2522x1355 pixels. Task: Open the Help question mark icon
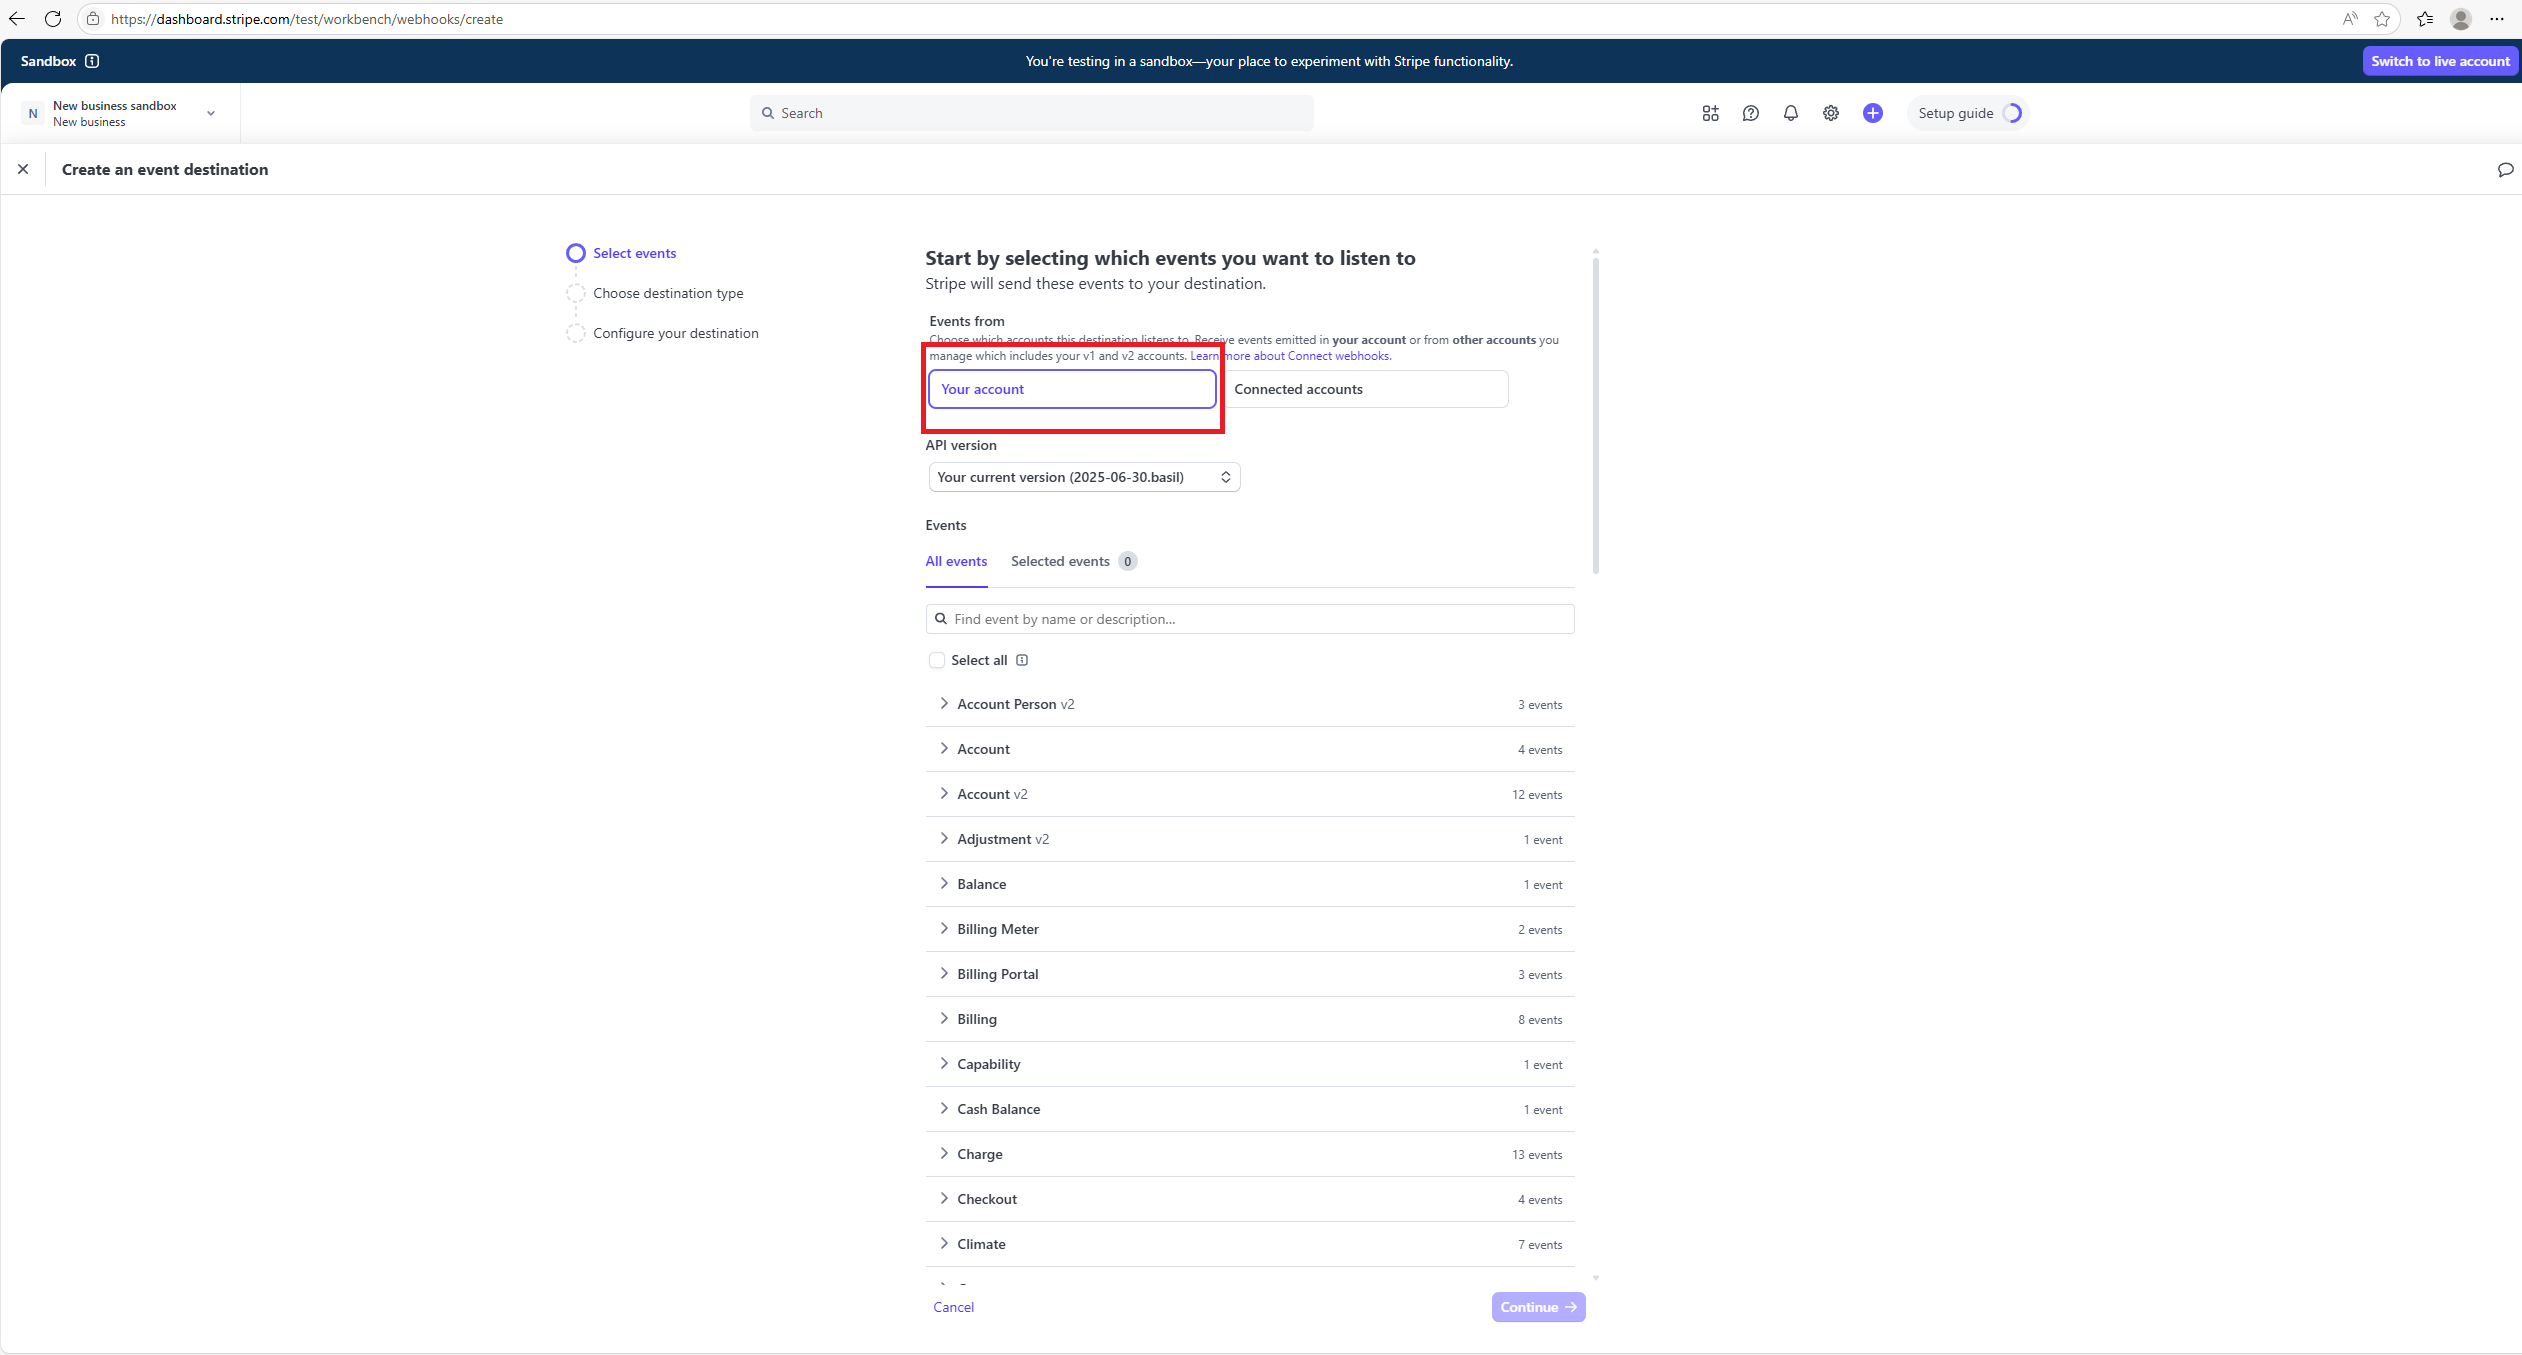click(1750, 113)
